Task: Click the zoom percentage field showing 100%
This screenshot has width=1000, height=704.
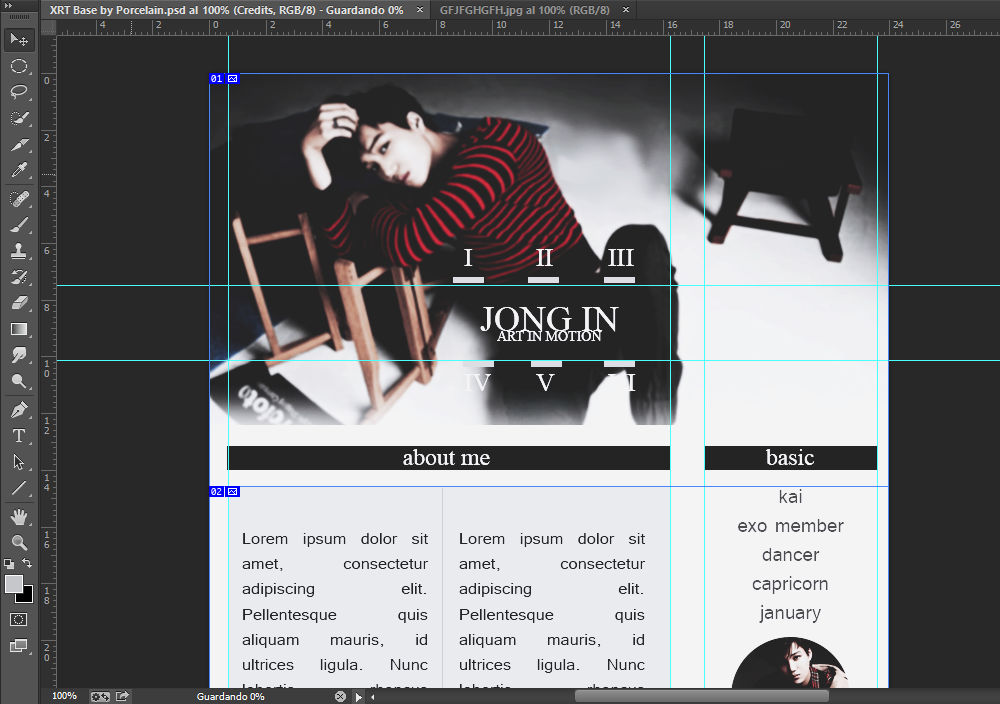Action: [x=64, y=696]
